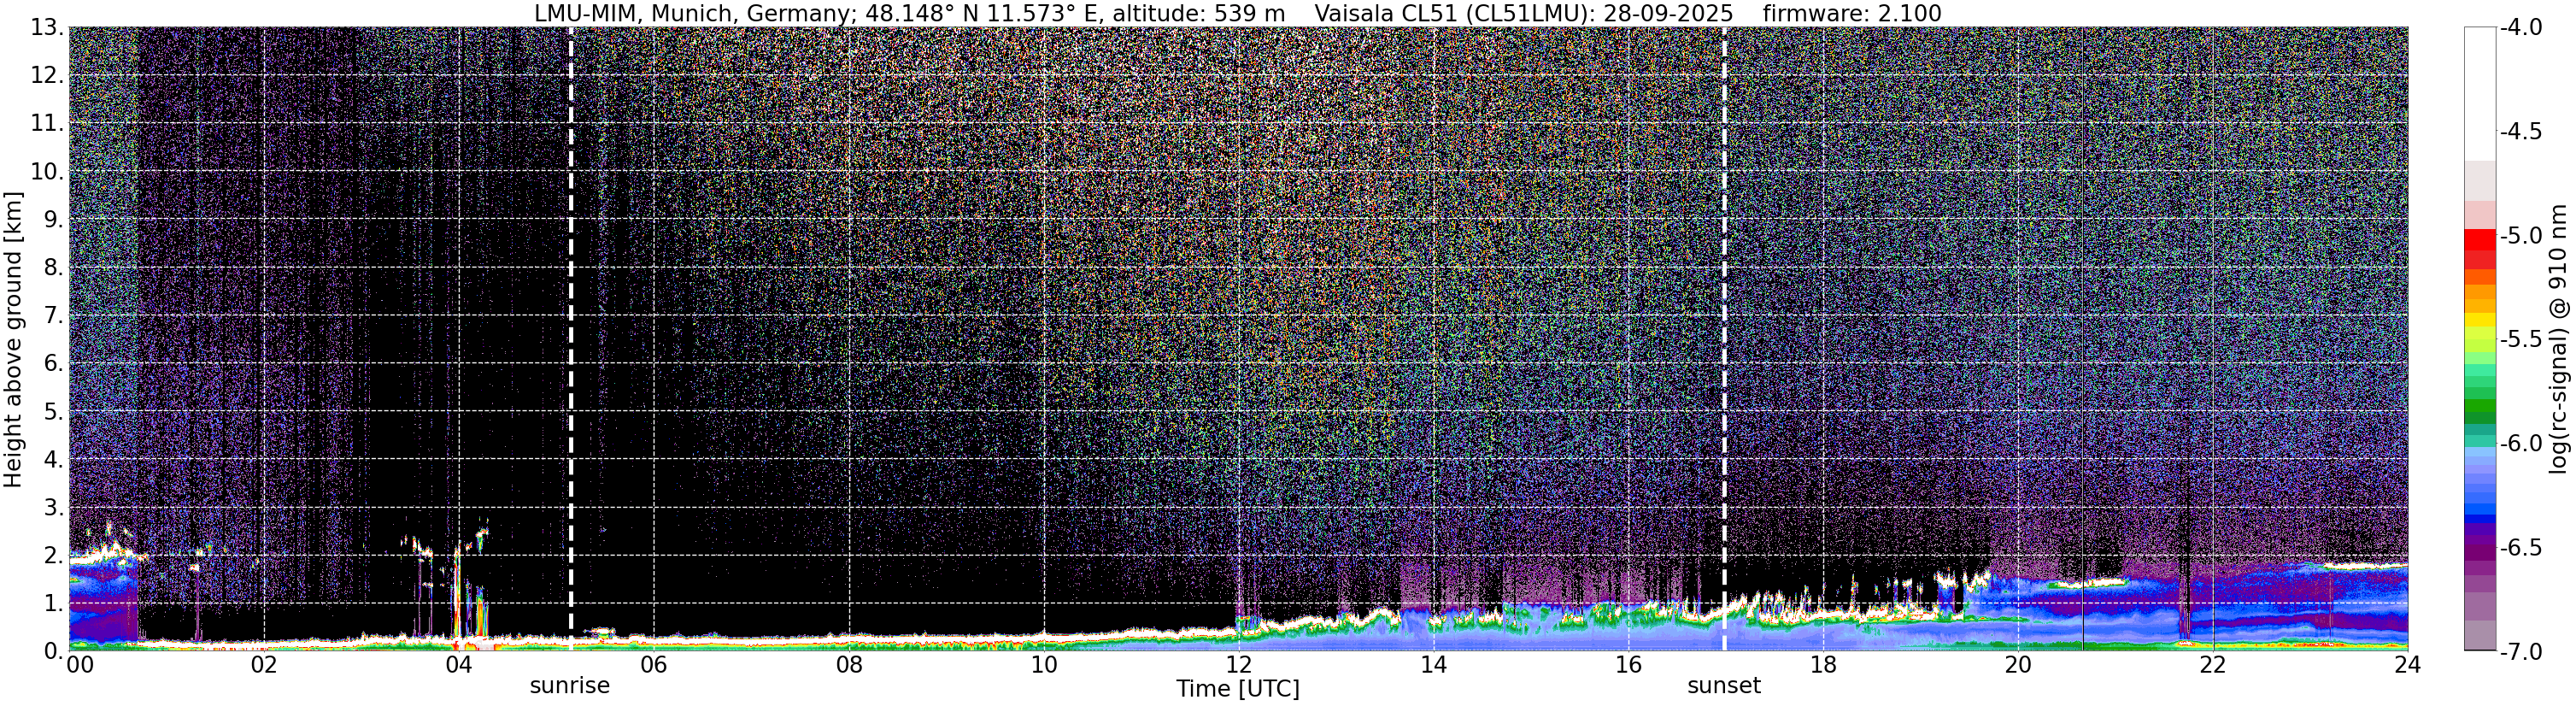
Task: Click the '-5.5' colorbar tick label
Action: coord(2521,339)
